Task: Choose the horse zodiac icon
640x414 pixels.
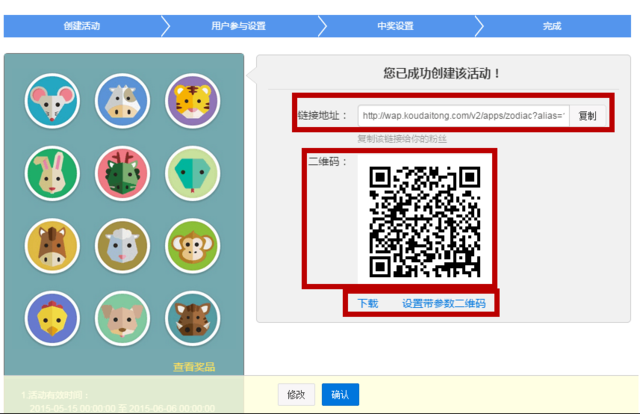Action: (52, 246)
